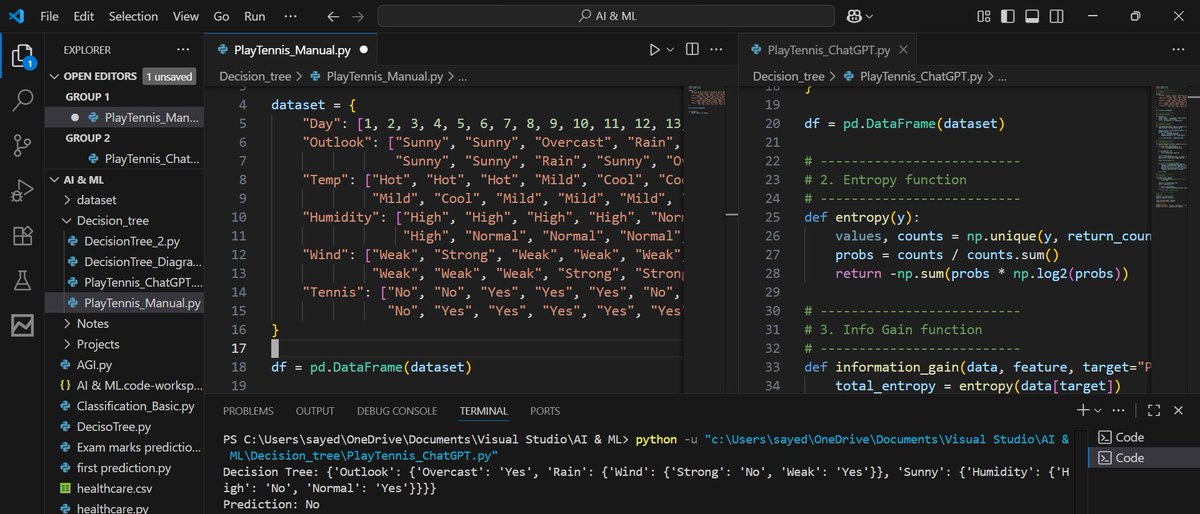Close the terminal panel
The height and width of the screenshot is (514, 1200).
[x=1180, y=410]
